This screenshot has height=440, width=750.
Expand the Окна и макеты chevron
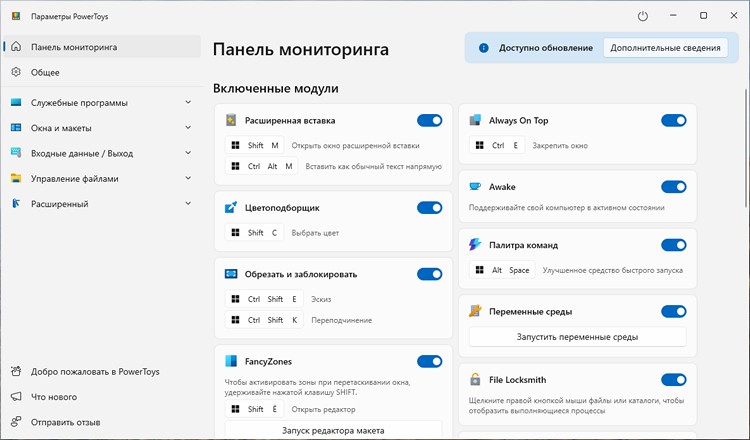pos(188,128)
